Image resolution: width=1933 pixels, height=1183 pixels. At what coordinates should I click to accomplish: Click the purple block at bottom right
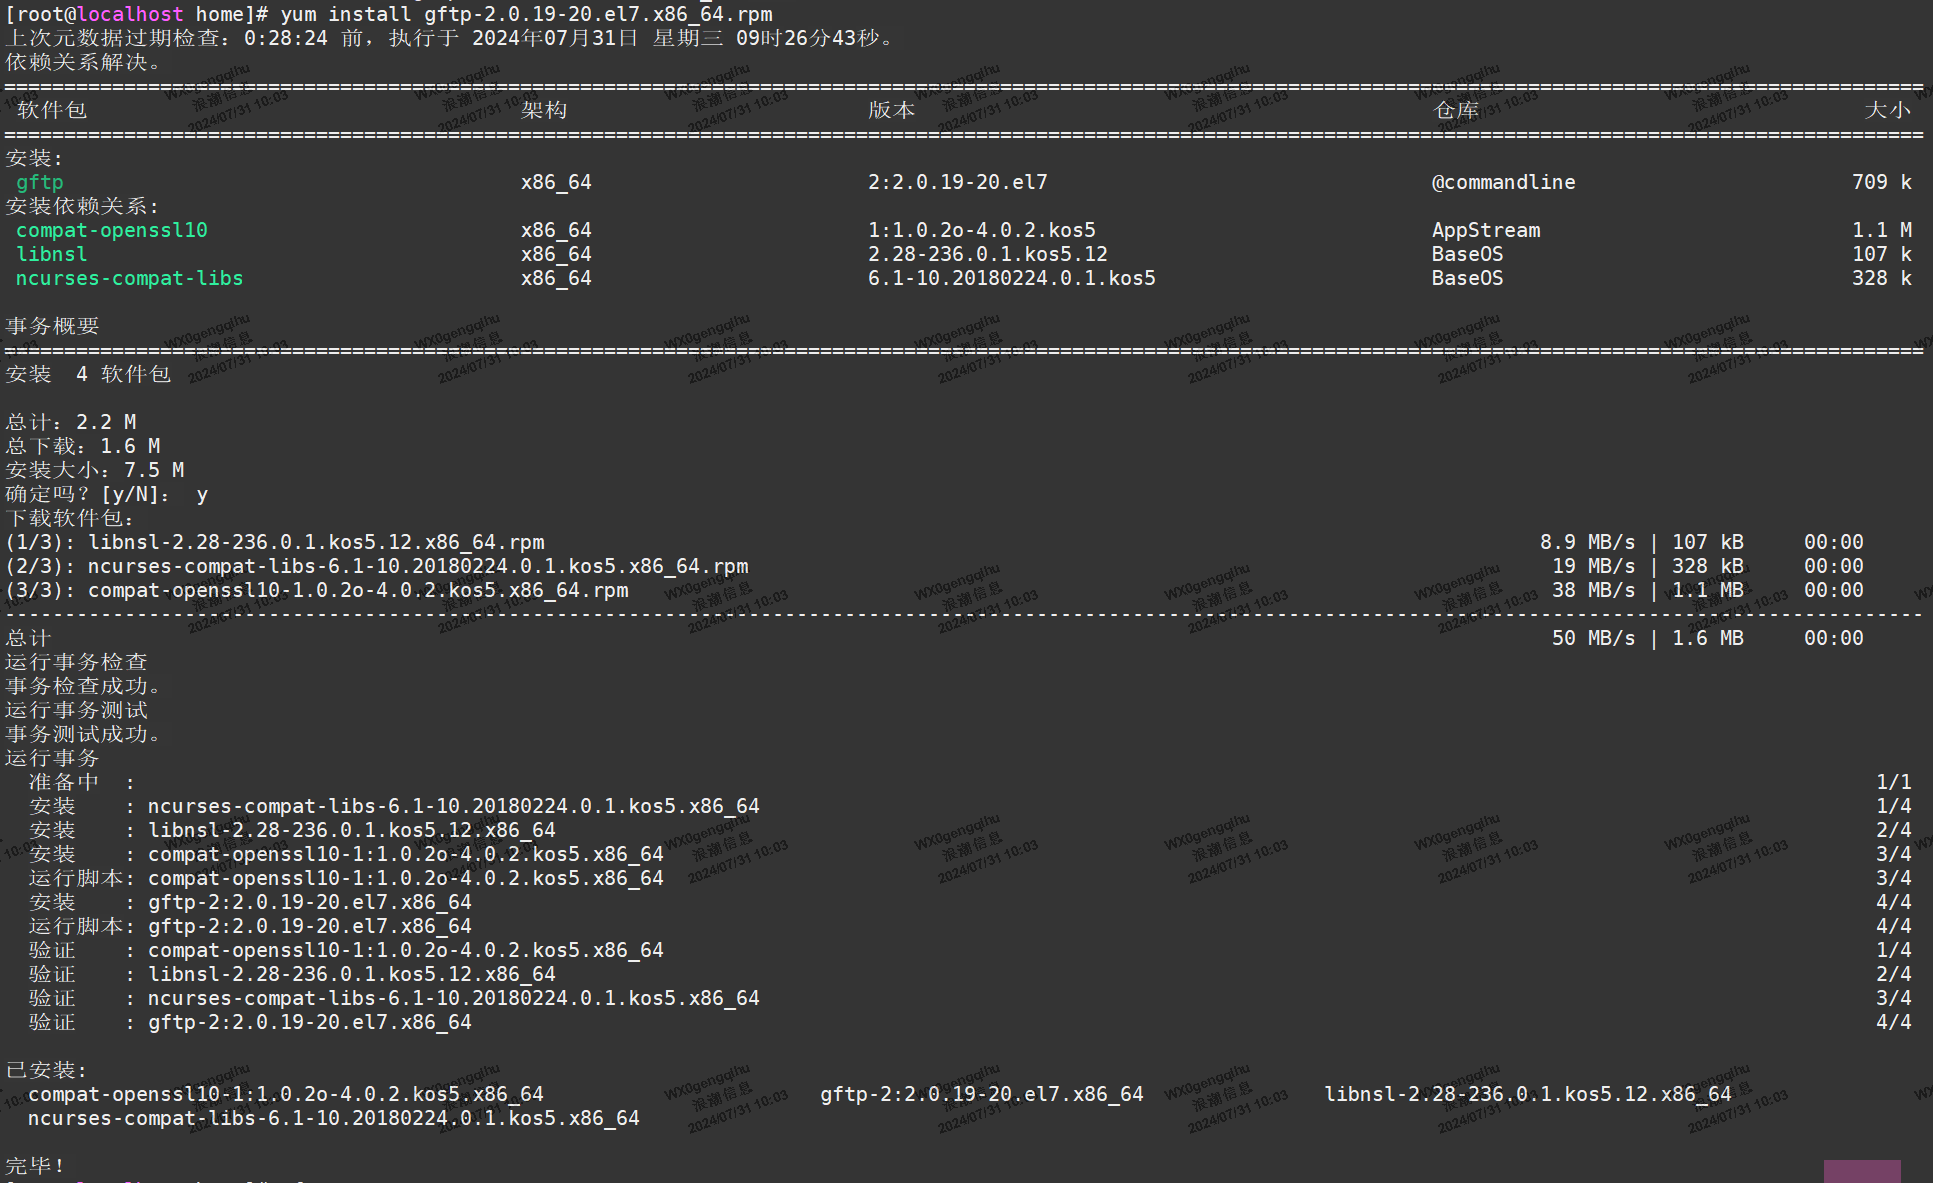click(1862, 1172)
